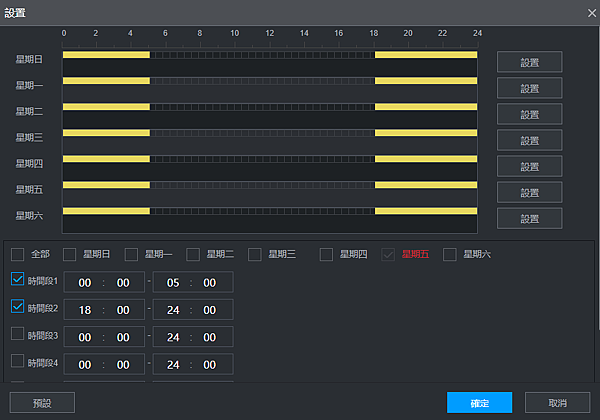Click 星期六 morning yellow timeline segment
The image size is (600, 420).
[x=106, y=211]
